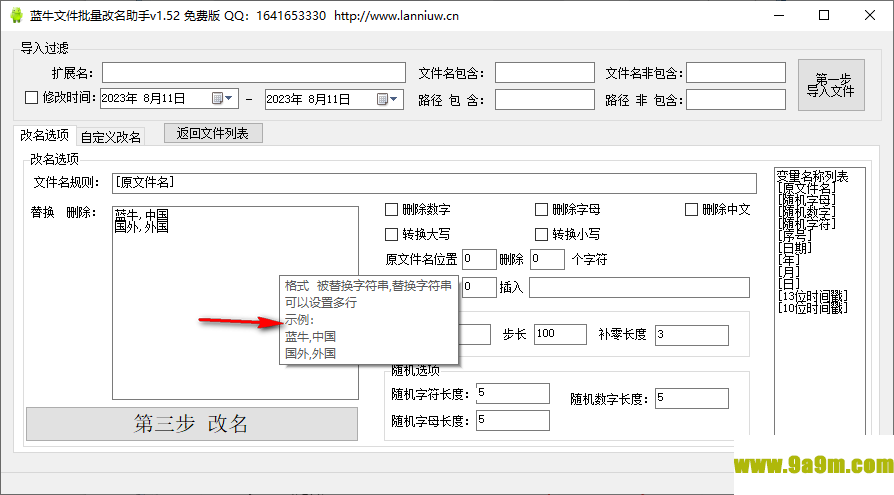Focus the 路径包含 input field
Screen dimensions: 894x495
click(544, 100)
